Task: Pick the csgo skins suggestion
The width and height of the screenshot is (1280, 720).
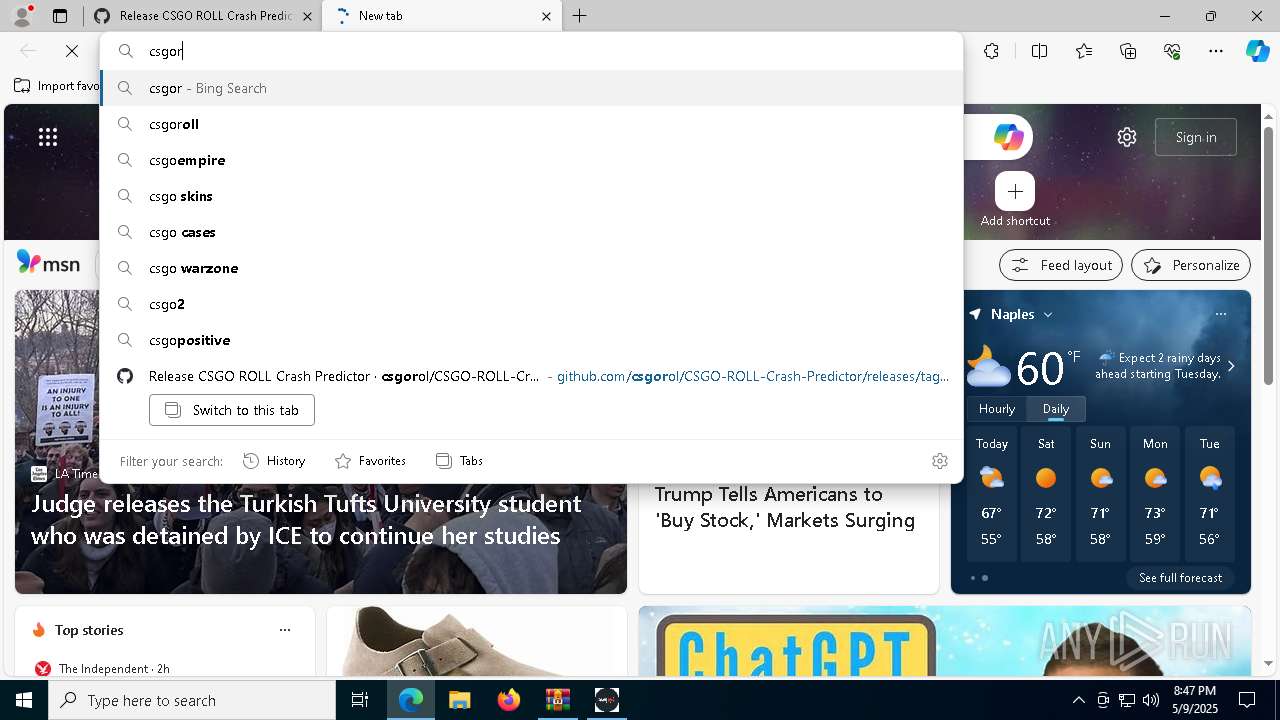Action: 532,196
